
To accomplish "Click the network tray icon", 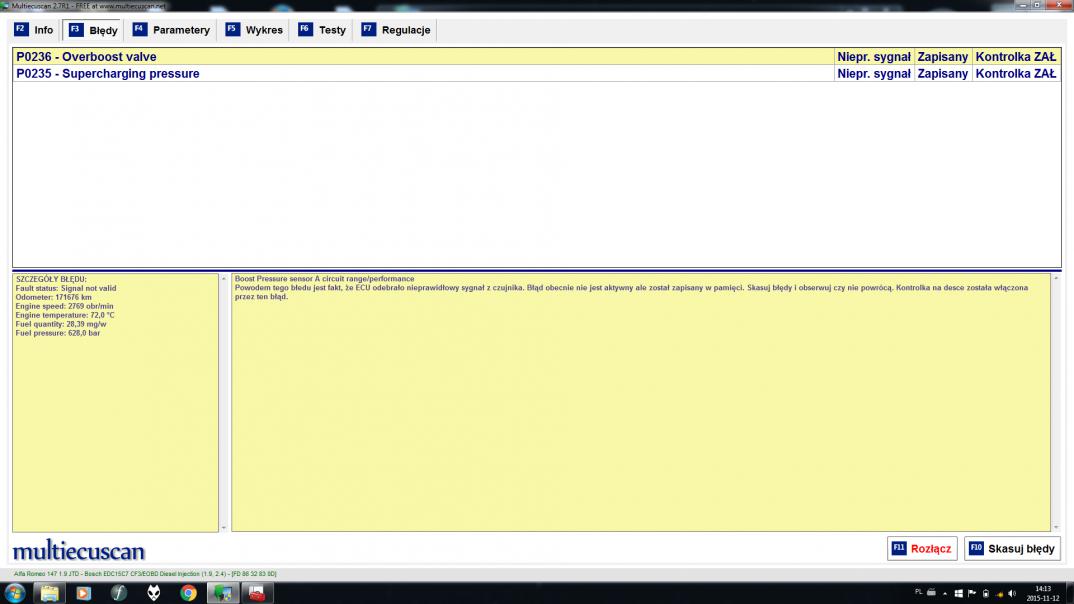I will (x=1000, y=594).
